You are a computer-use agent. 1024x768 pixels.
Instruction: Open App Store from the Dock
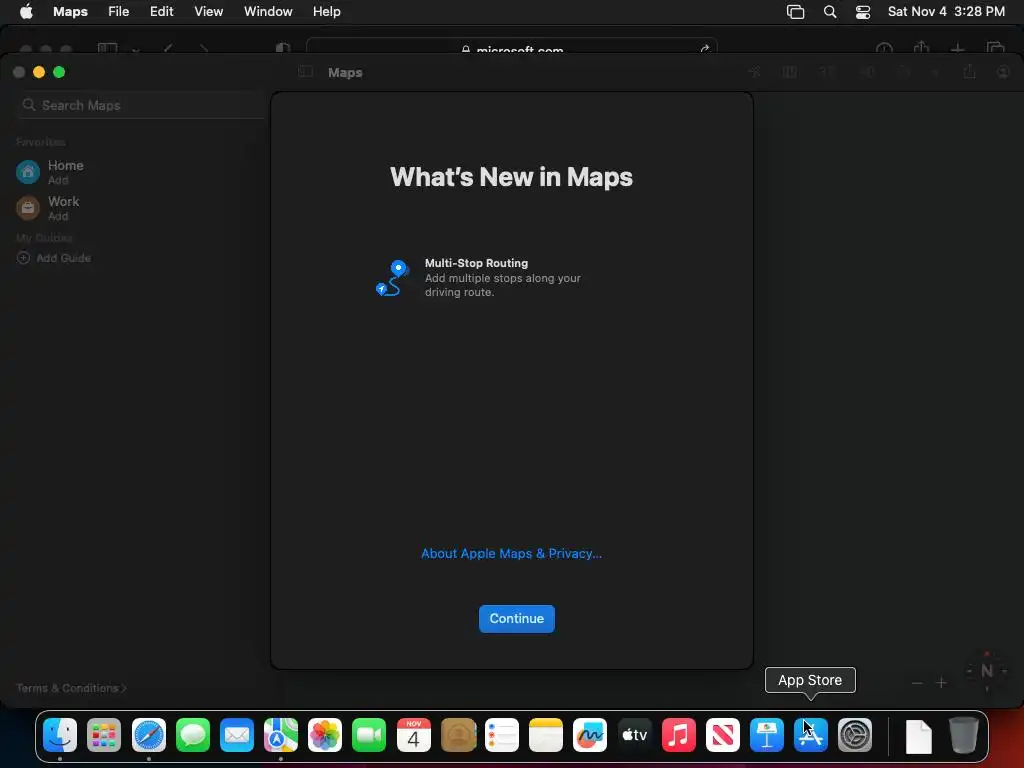[810, 735]
